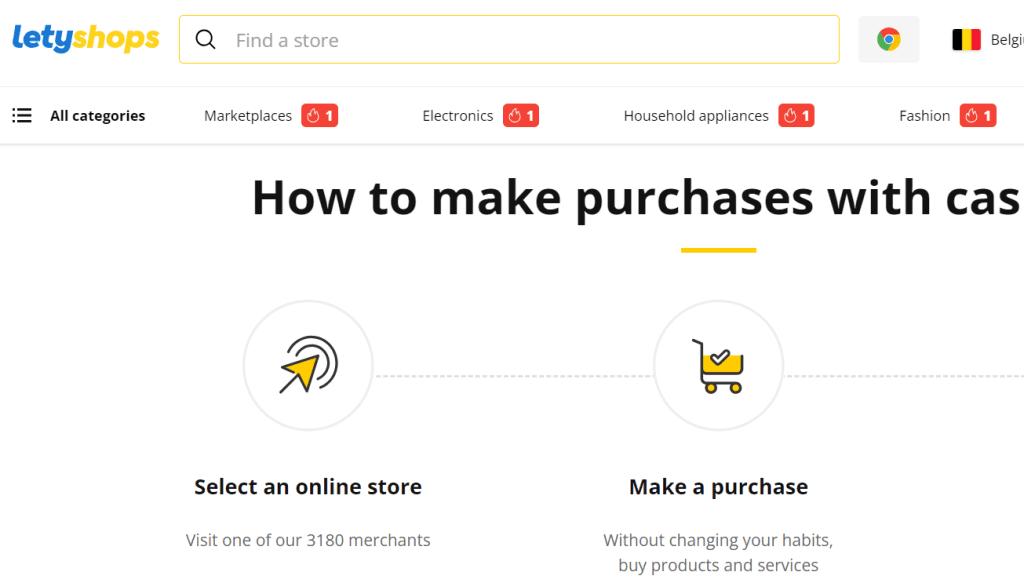
Task: Go to the Fashion category
Action: 924,116
